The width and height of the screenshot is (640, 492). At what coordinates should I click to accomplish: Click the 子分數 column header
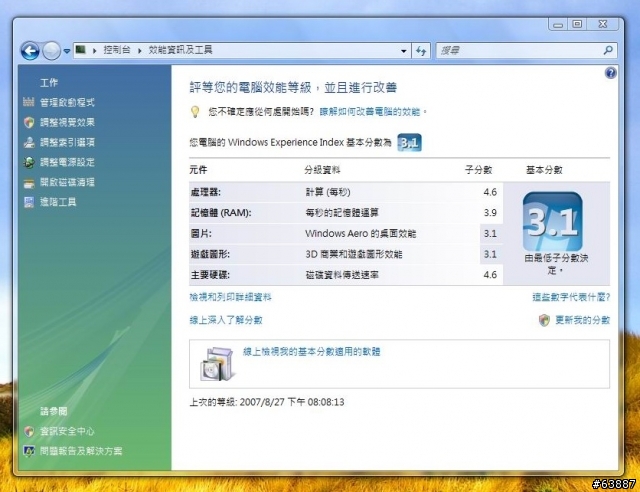(478, 170)
